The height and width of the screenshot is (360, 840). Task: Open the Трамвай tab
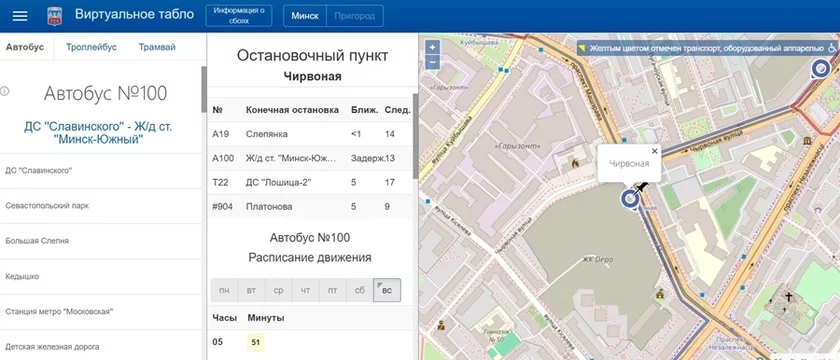(157, 47)
